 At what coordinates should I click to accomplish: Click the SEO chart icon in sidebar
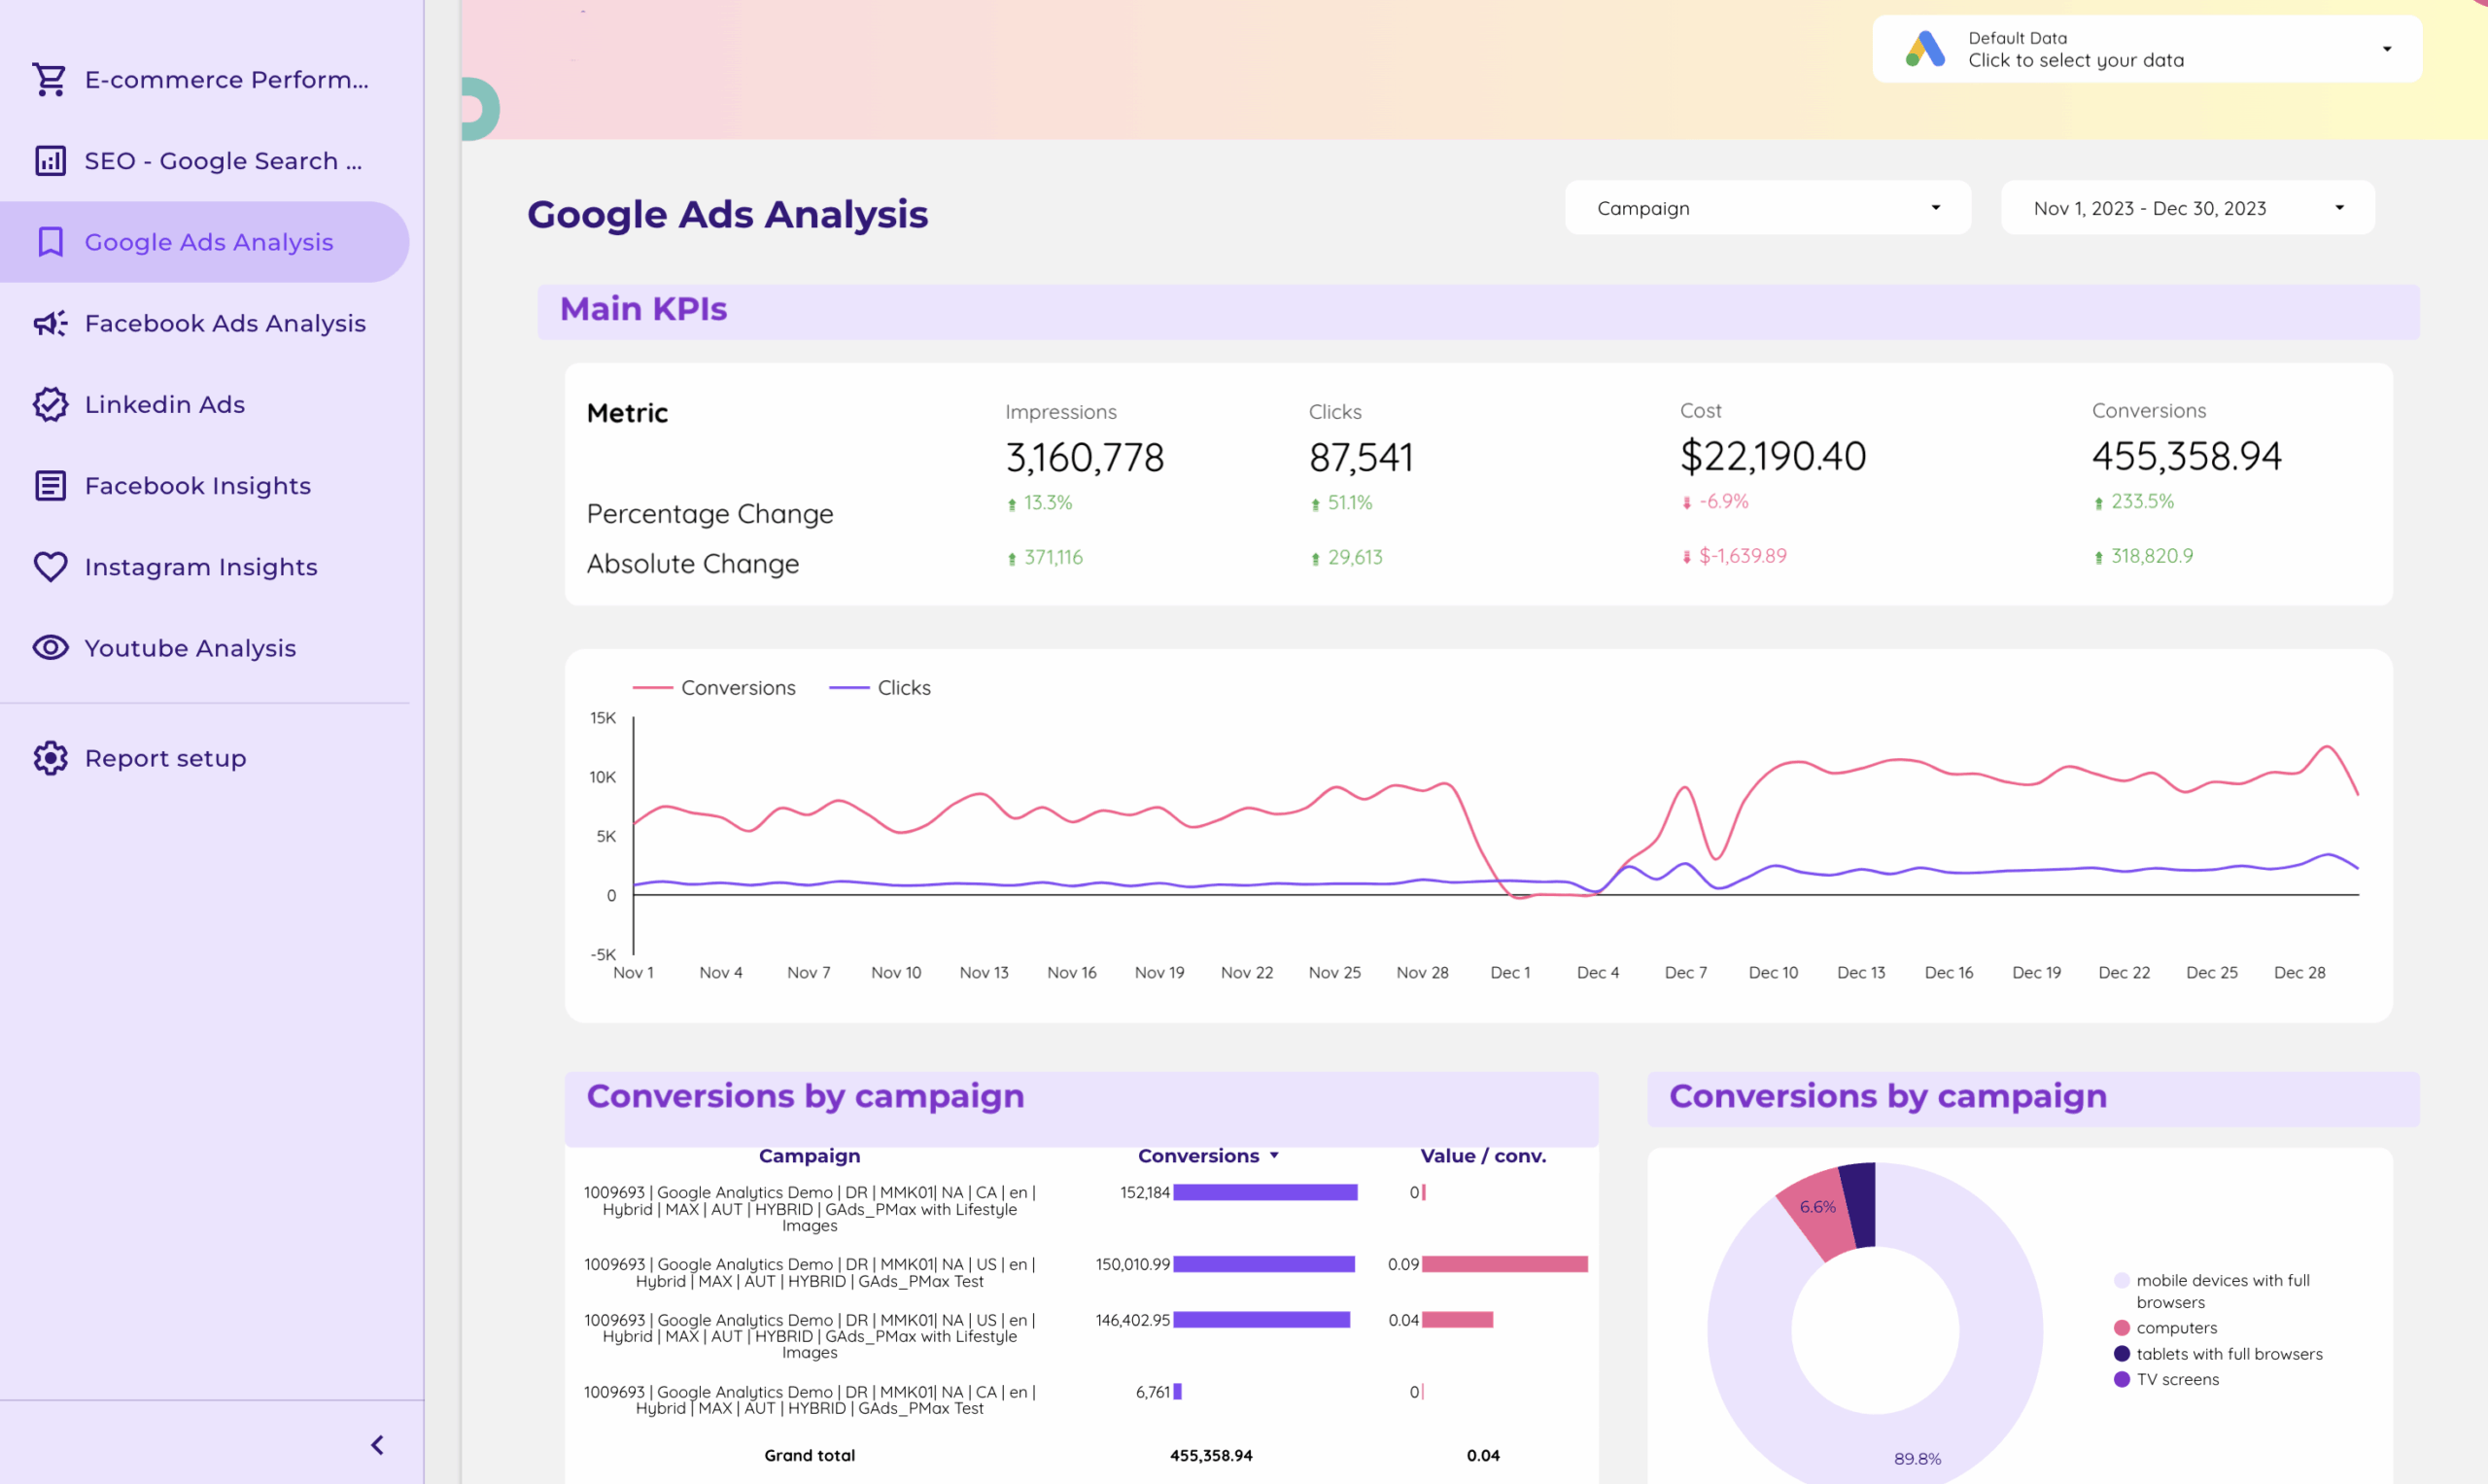click(x=50, y=160)
